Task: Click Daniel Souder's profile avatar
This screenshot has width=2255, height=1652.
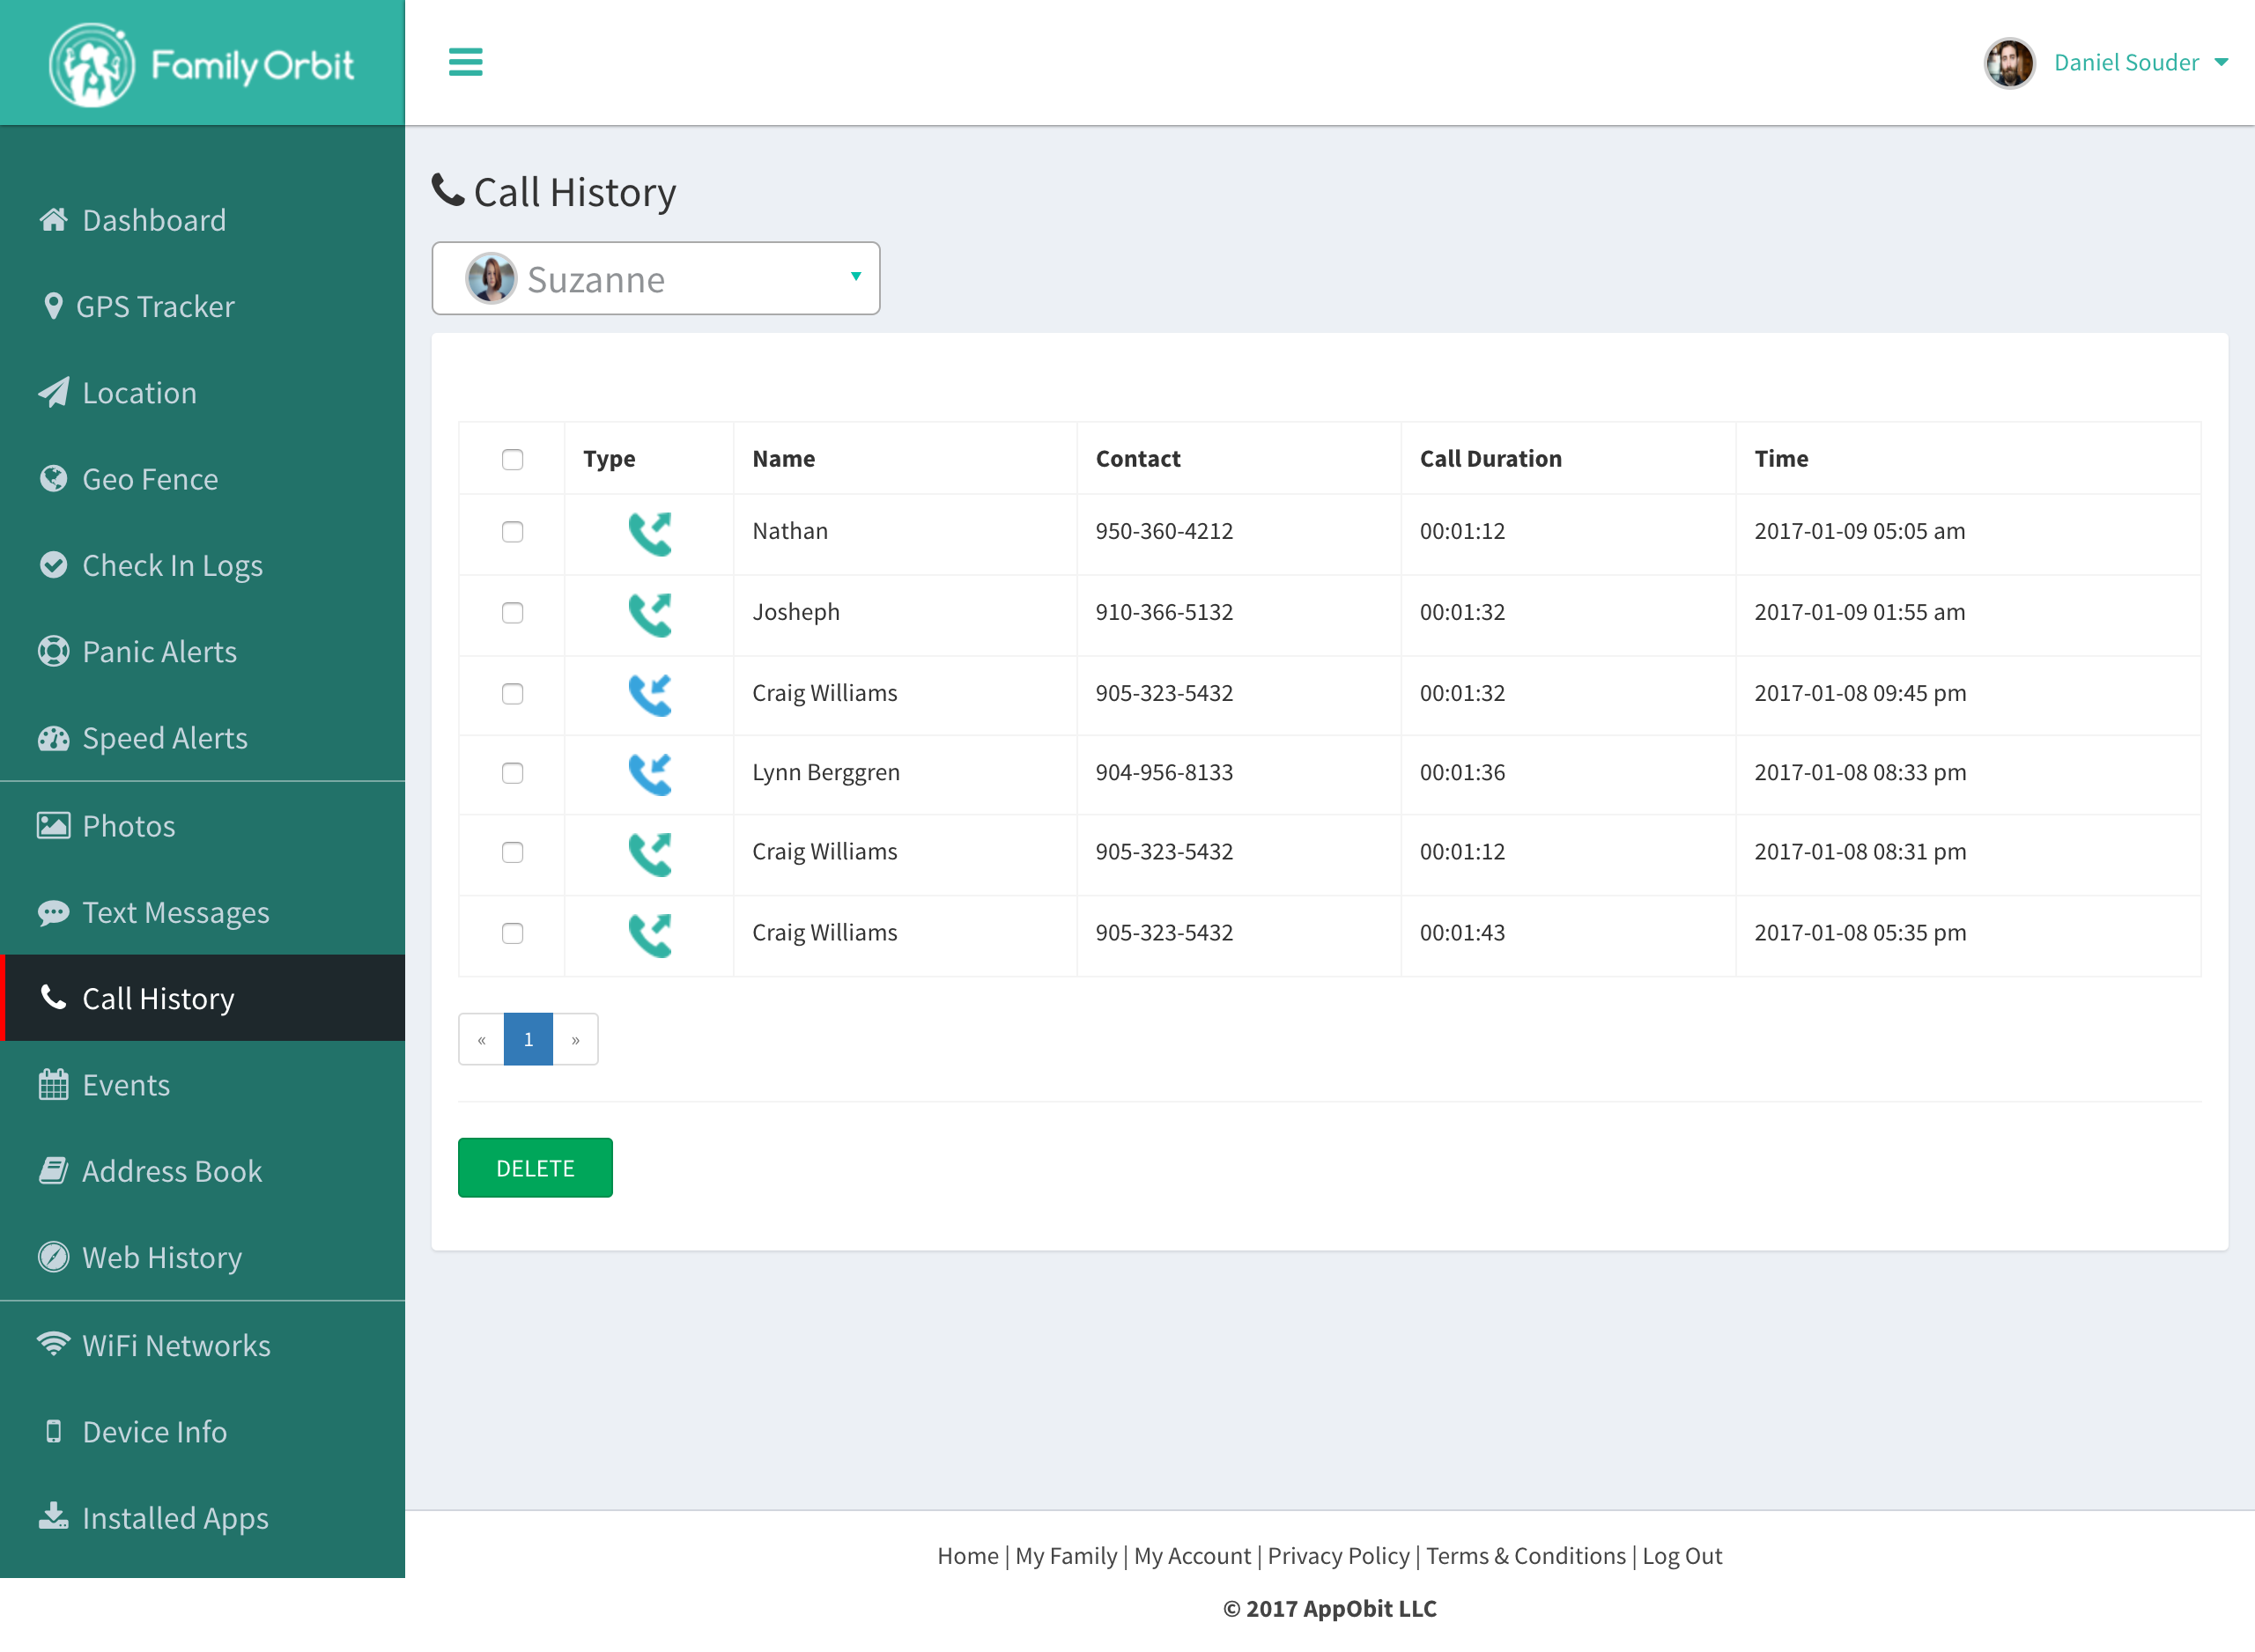Action: point(2009,63)
